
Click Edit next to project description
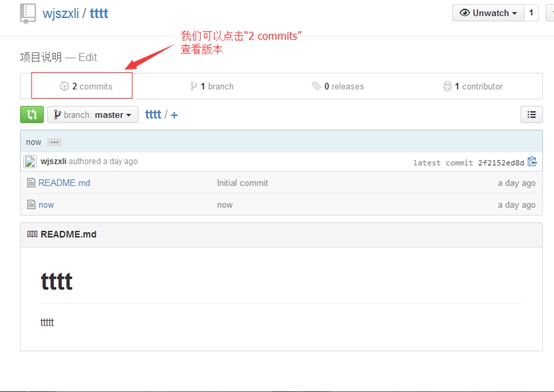click(87, 57)
